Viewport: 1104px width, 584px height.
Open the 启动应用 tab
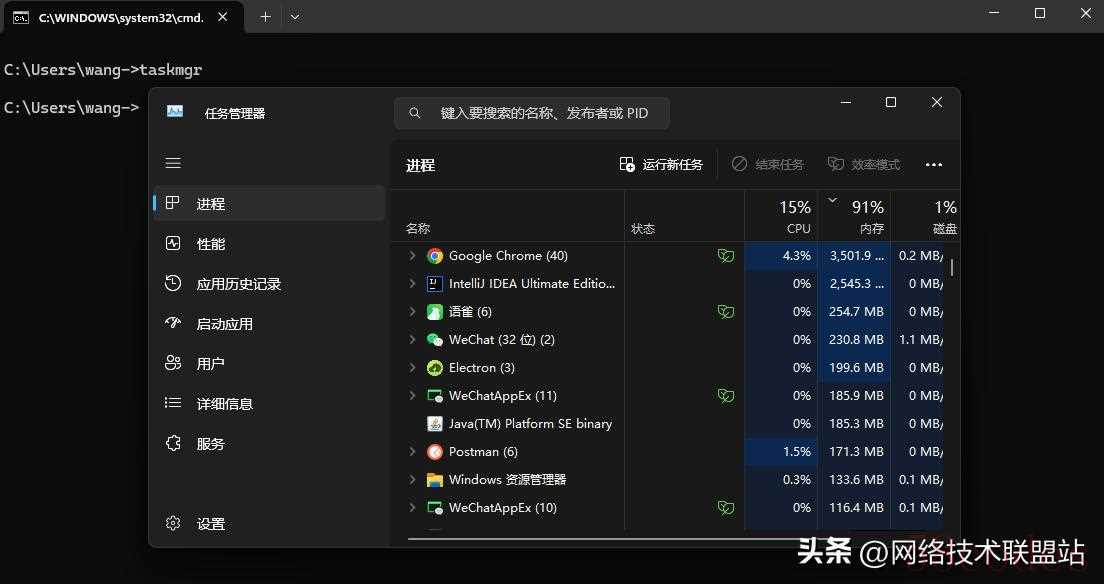pyautogui.click(x=224, y=324)
